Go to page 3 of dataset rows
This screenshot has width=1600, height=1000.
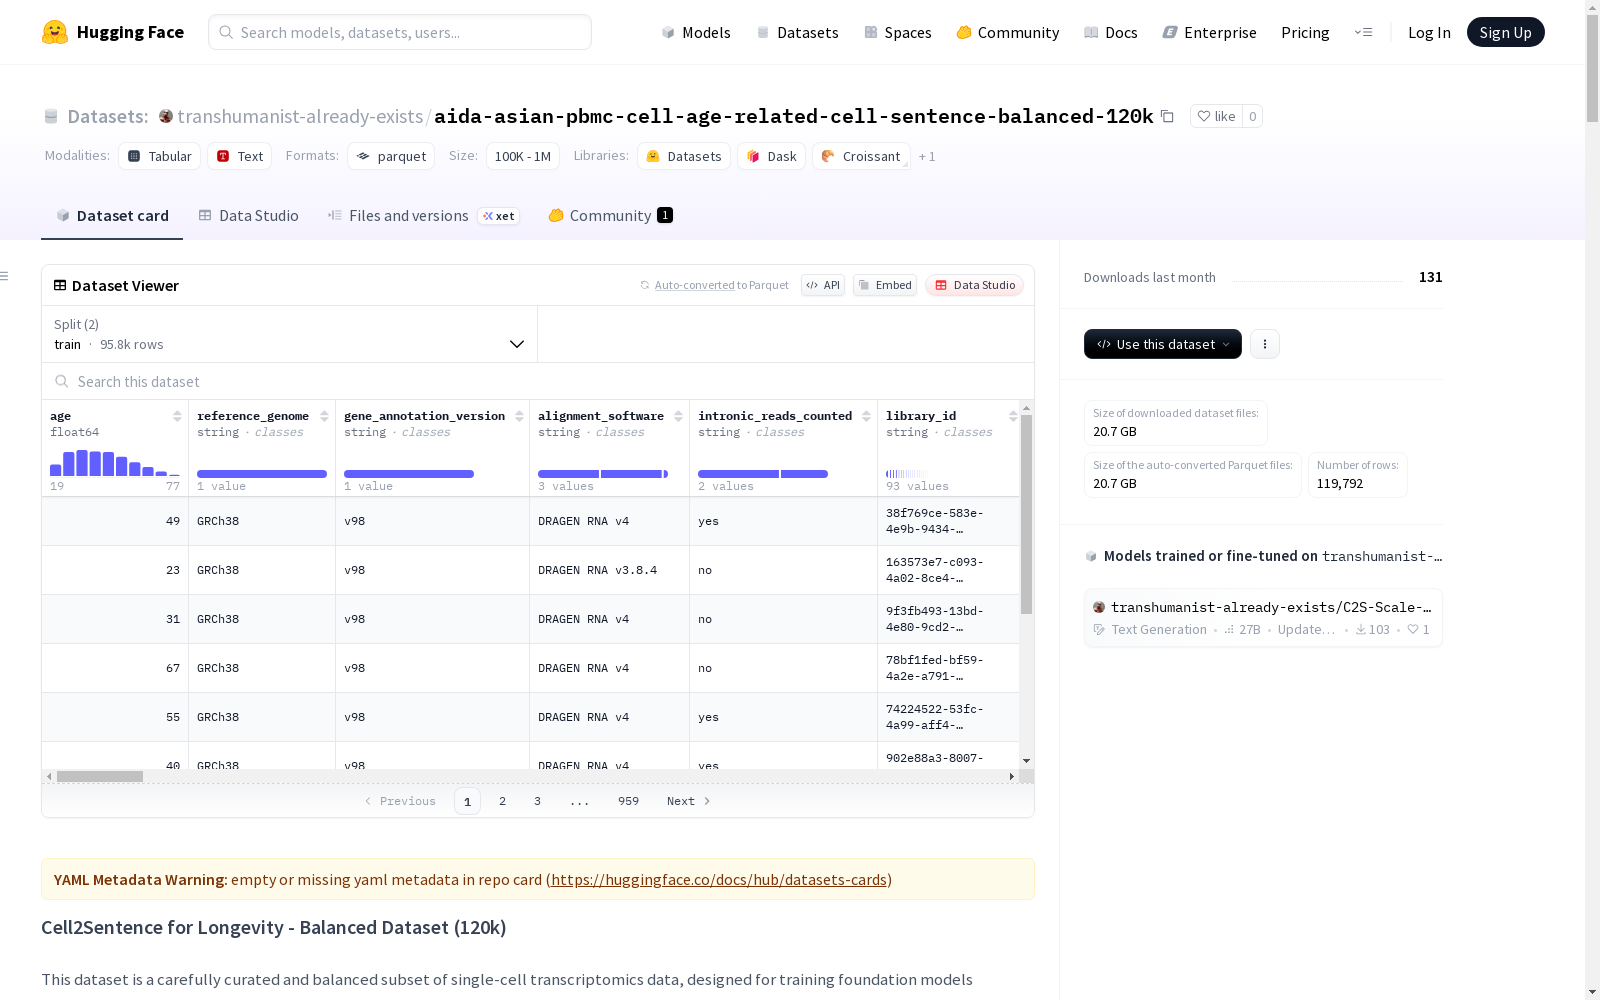click(537, 801)
